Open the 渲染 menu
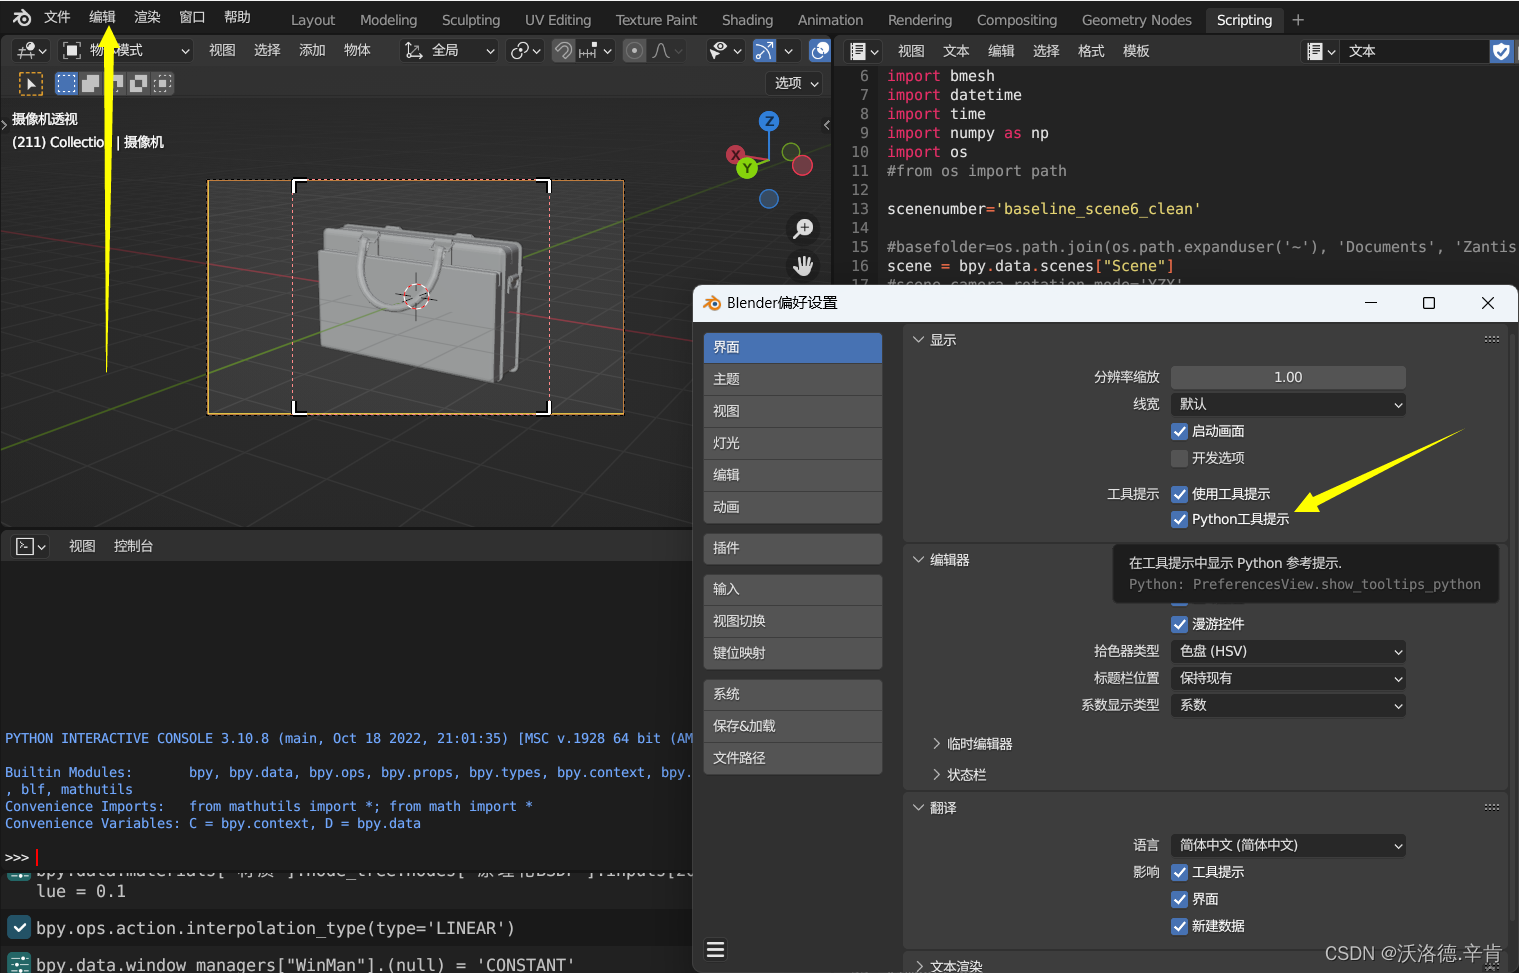Viewport: 1519px width, 973px height. point(146,16)
